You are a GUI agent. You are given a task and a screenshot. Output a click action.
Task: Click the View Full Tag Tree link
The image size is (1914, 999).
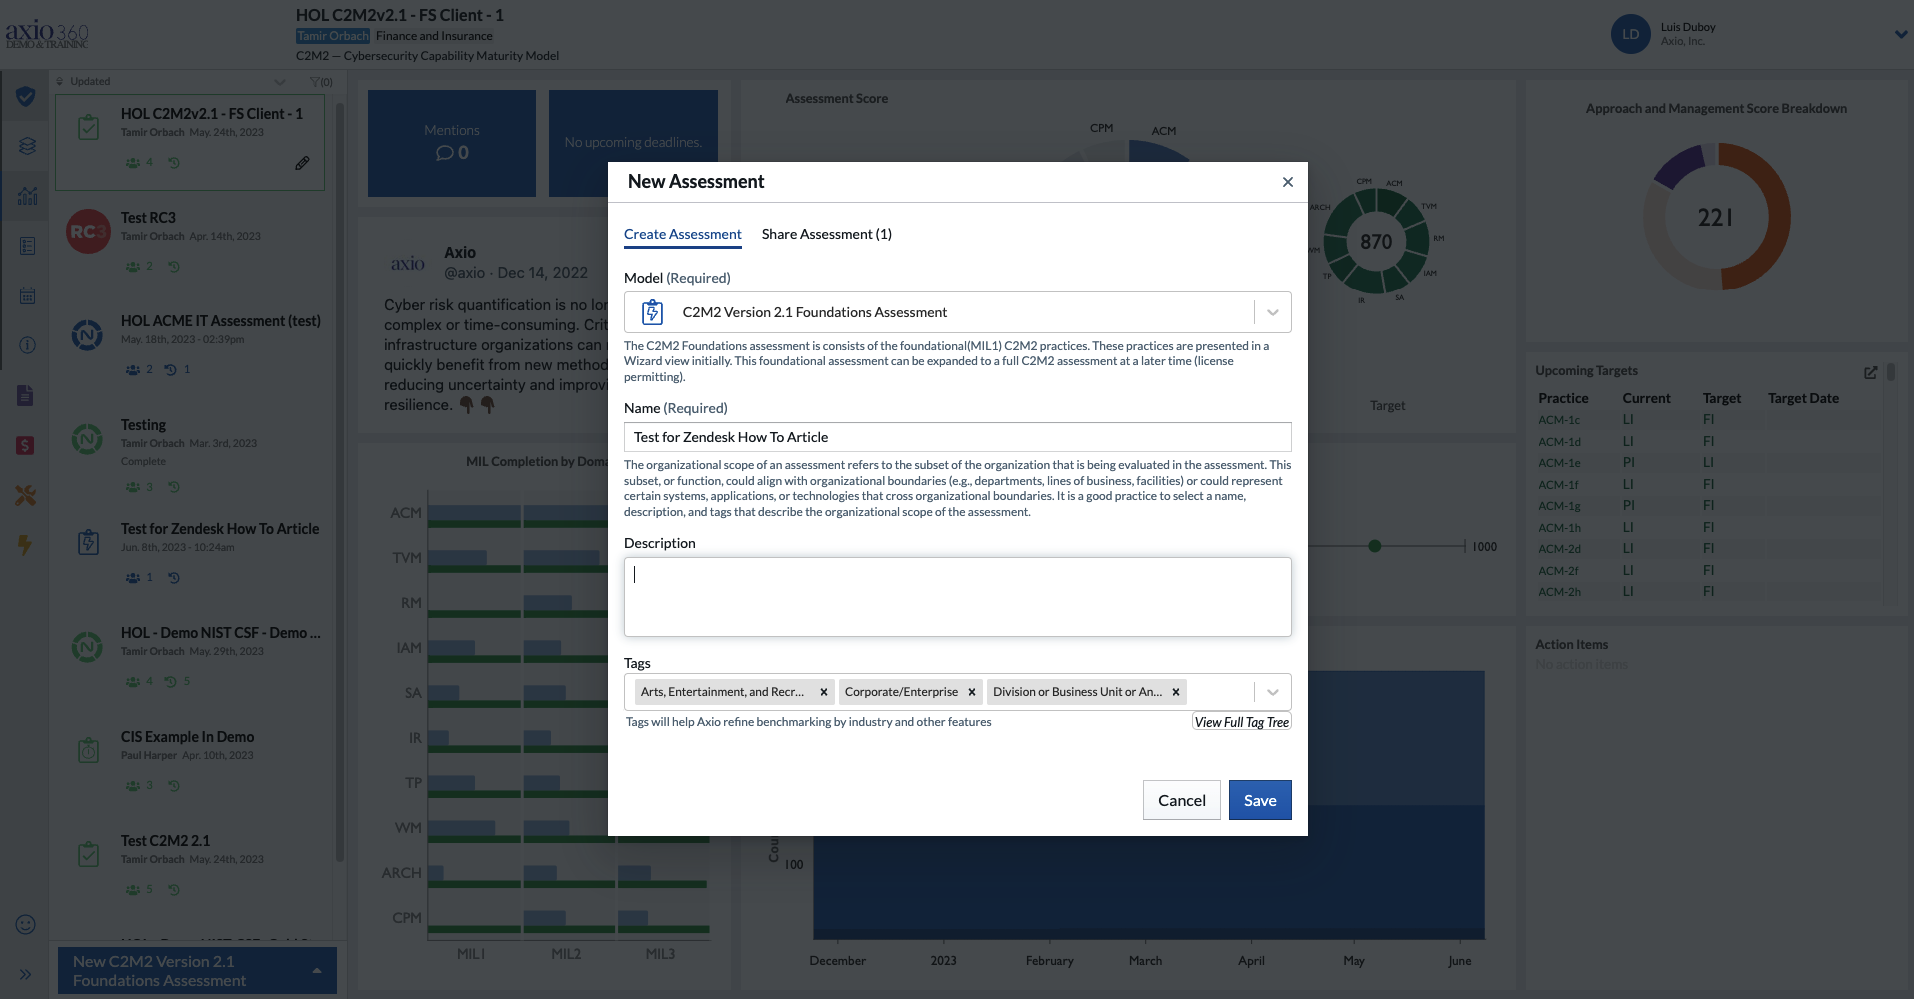tap(1241, 721)
